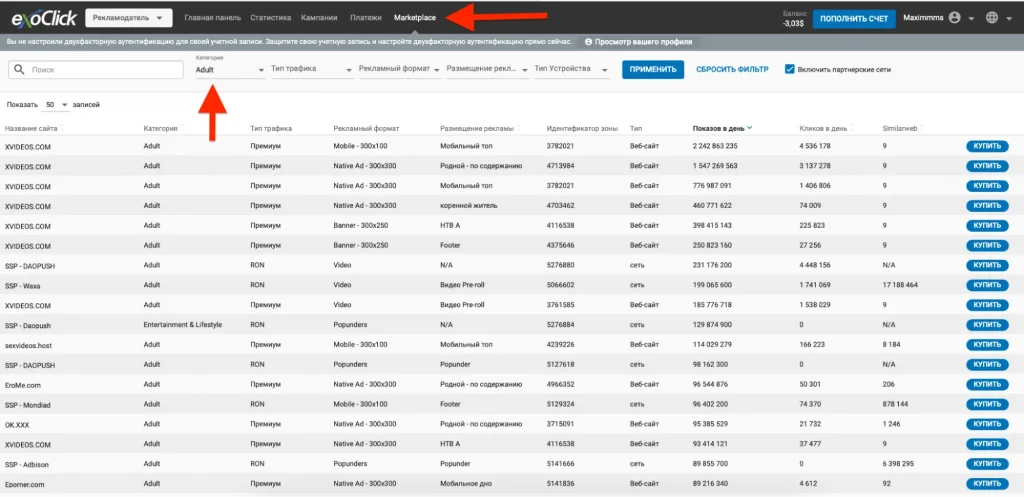1024x497 pixels.
Task: Click the ПРИМЕНИТЬ filter button
Action: click(x=653, y=70)
